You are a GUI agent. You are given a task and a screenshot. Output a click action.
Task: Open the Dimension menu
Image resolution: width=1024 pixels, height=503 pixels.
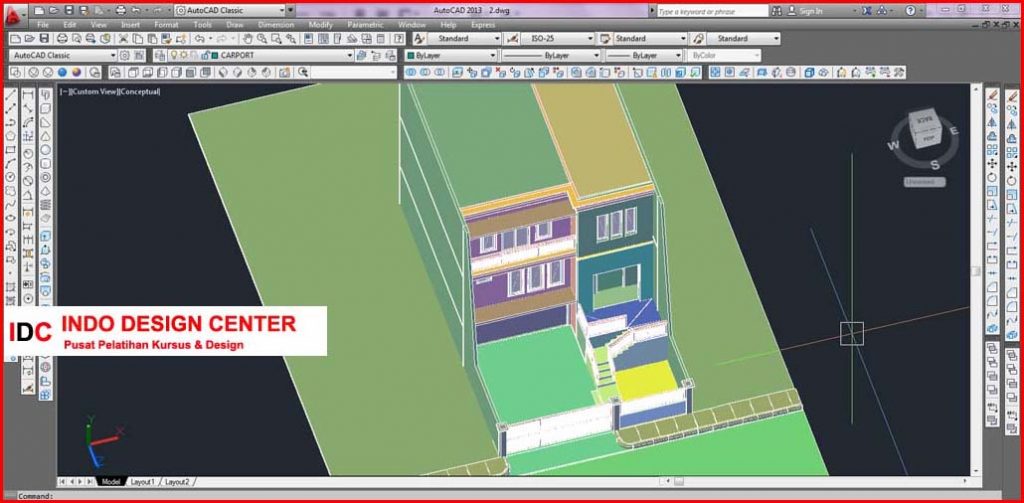276,25
